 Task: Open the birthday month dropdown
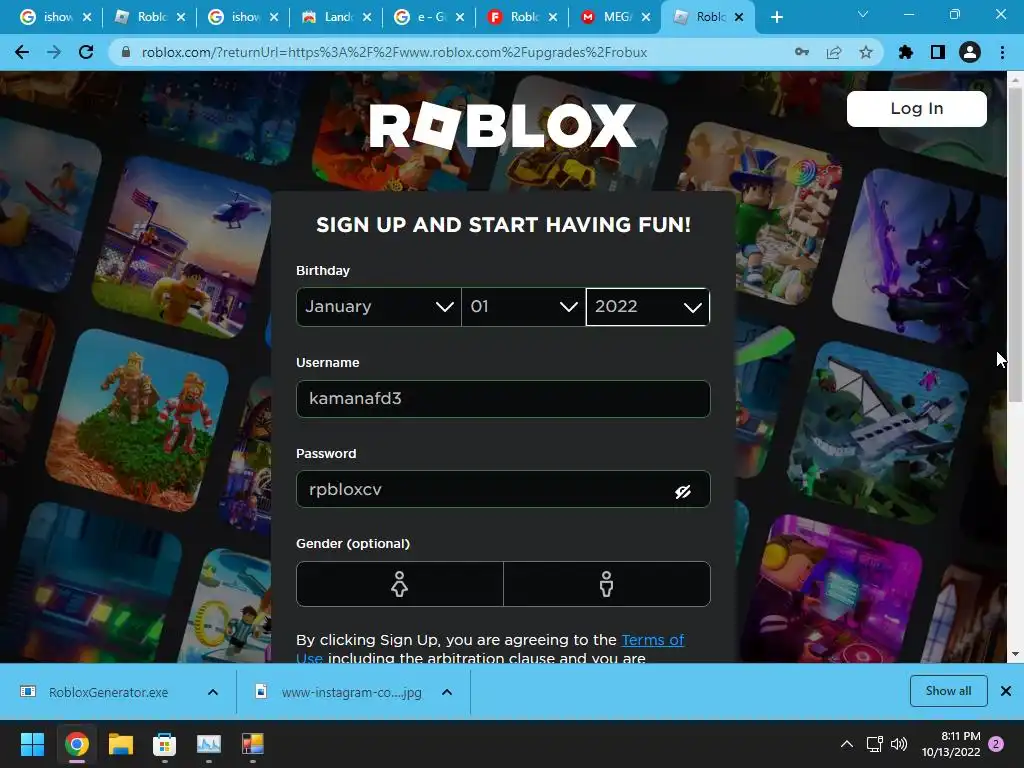click(379, 307)
